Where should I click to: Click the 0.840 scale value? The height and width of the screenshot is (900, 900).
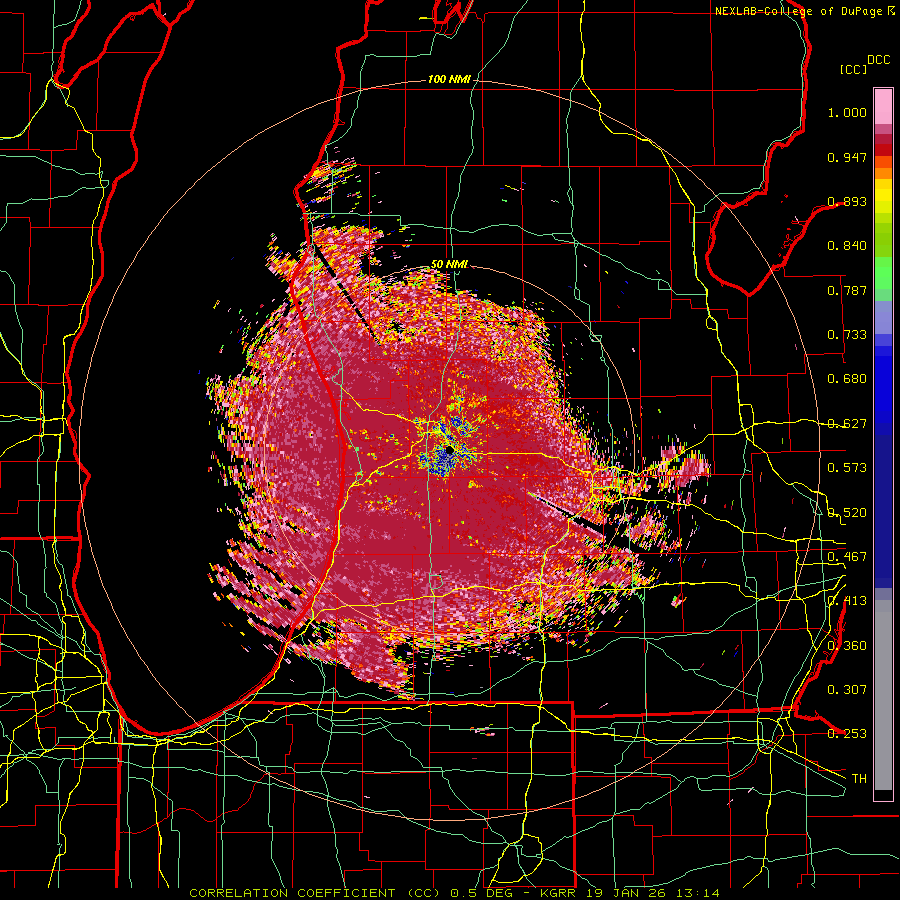coord(847,246)
